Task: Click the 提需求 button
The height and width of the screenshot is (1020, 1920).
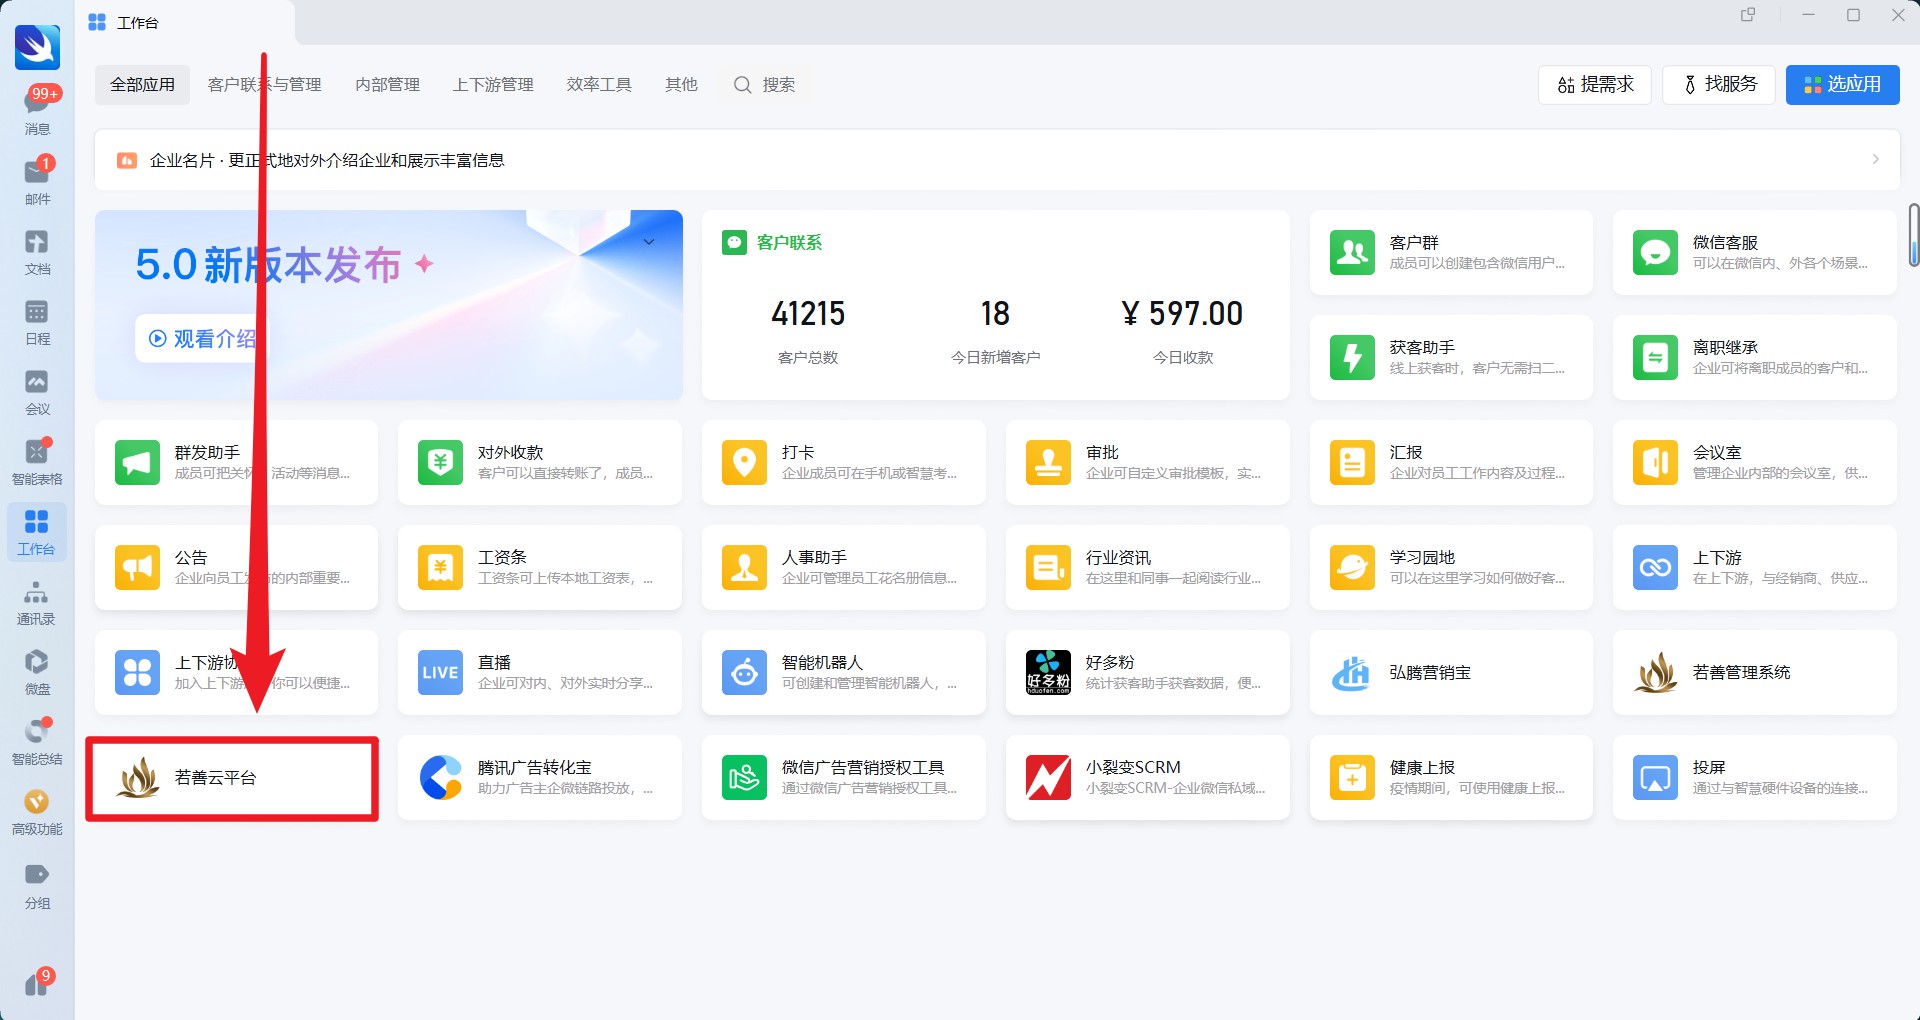Action: 1595,85
